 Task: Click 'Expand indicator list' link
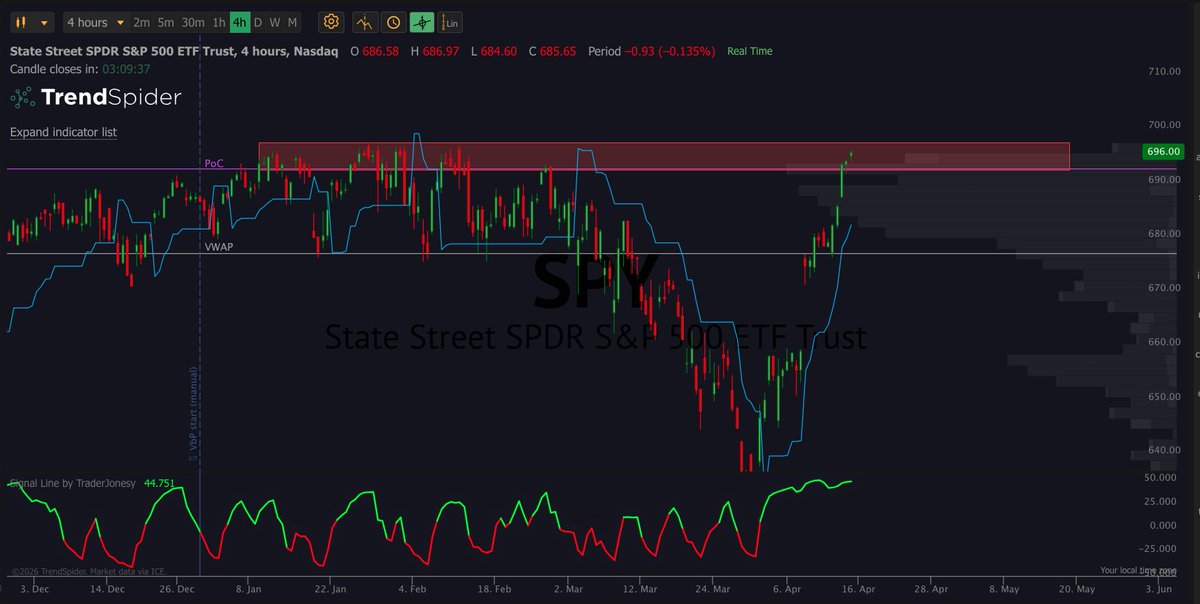[63, 132]
